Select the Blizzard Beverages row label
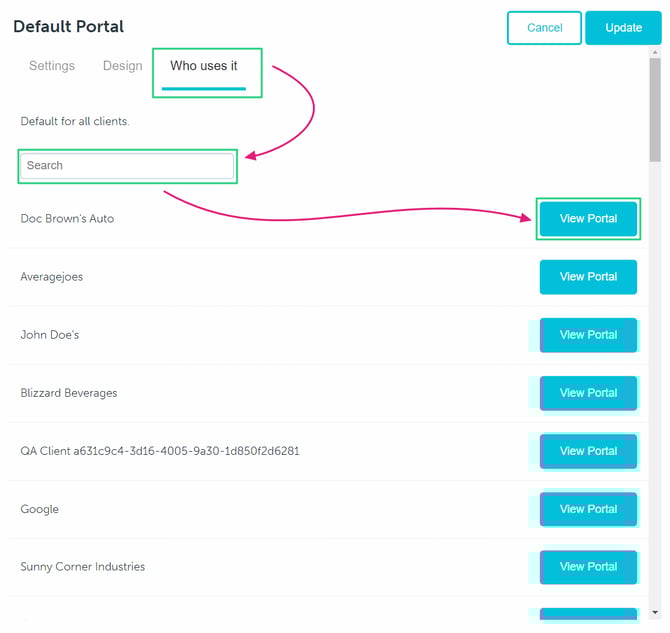 pos(69,393)
